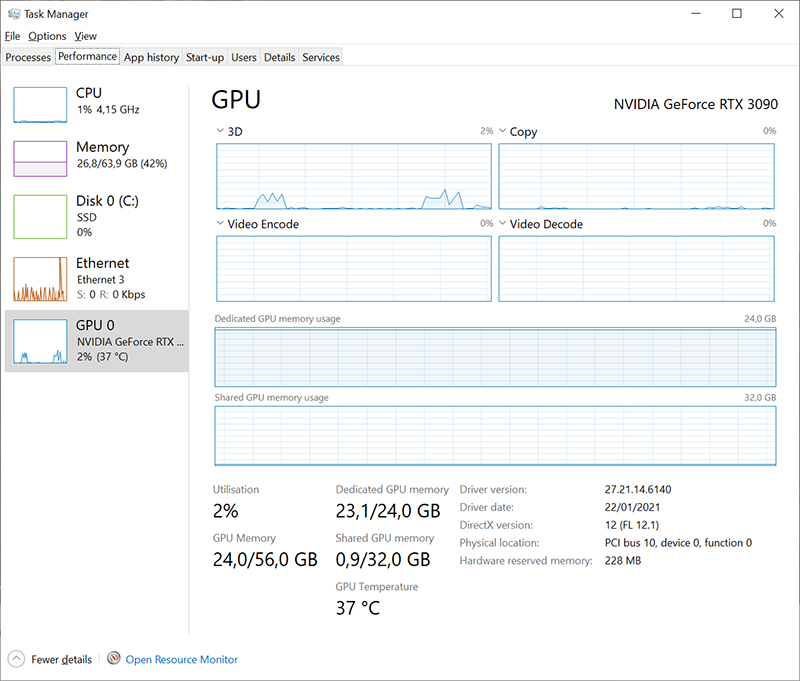Click the '0,9/32,0 GB' shared memory value
The width and height of the screenshot is (800, 681).
coord(383,559)
